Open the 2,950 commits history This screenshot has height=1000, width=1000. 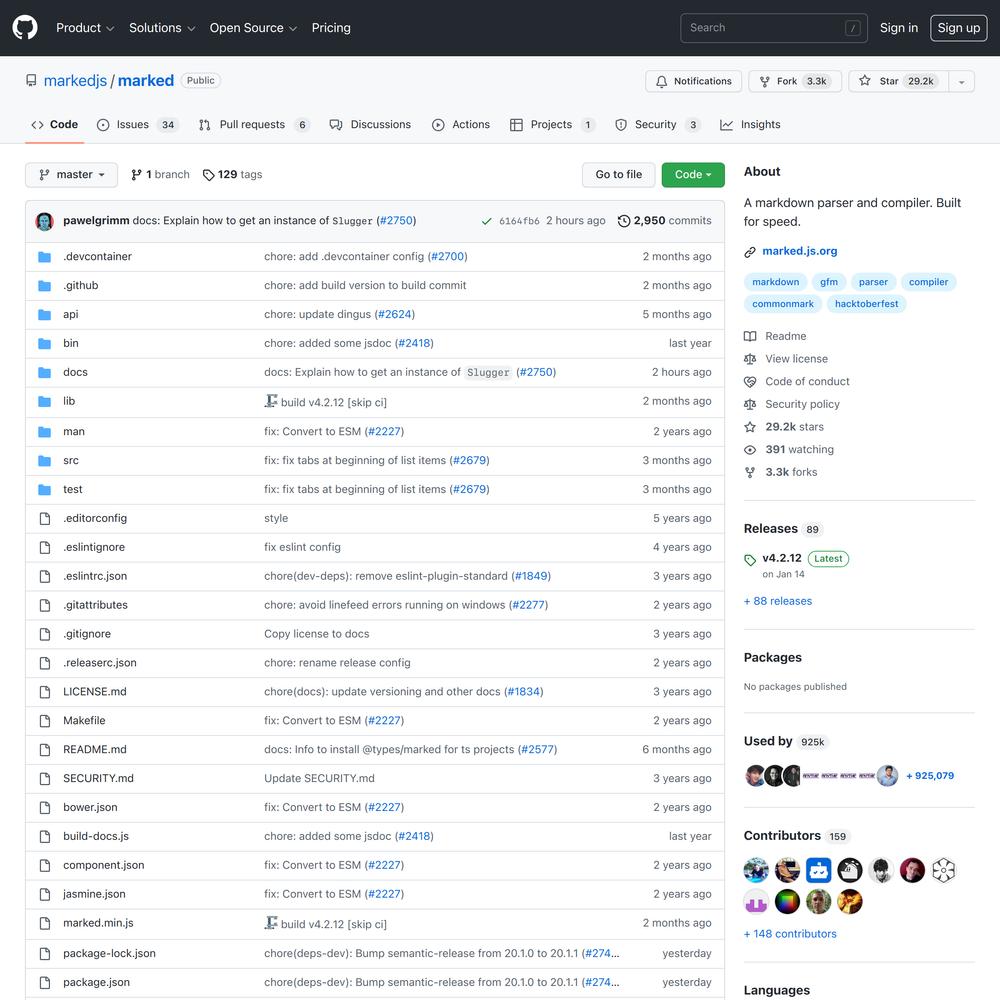point(665,221)
